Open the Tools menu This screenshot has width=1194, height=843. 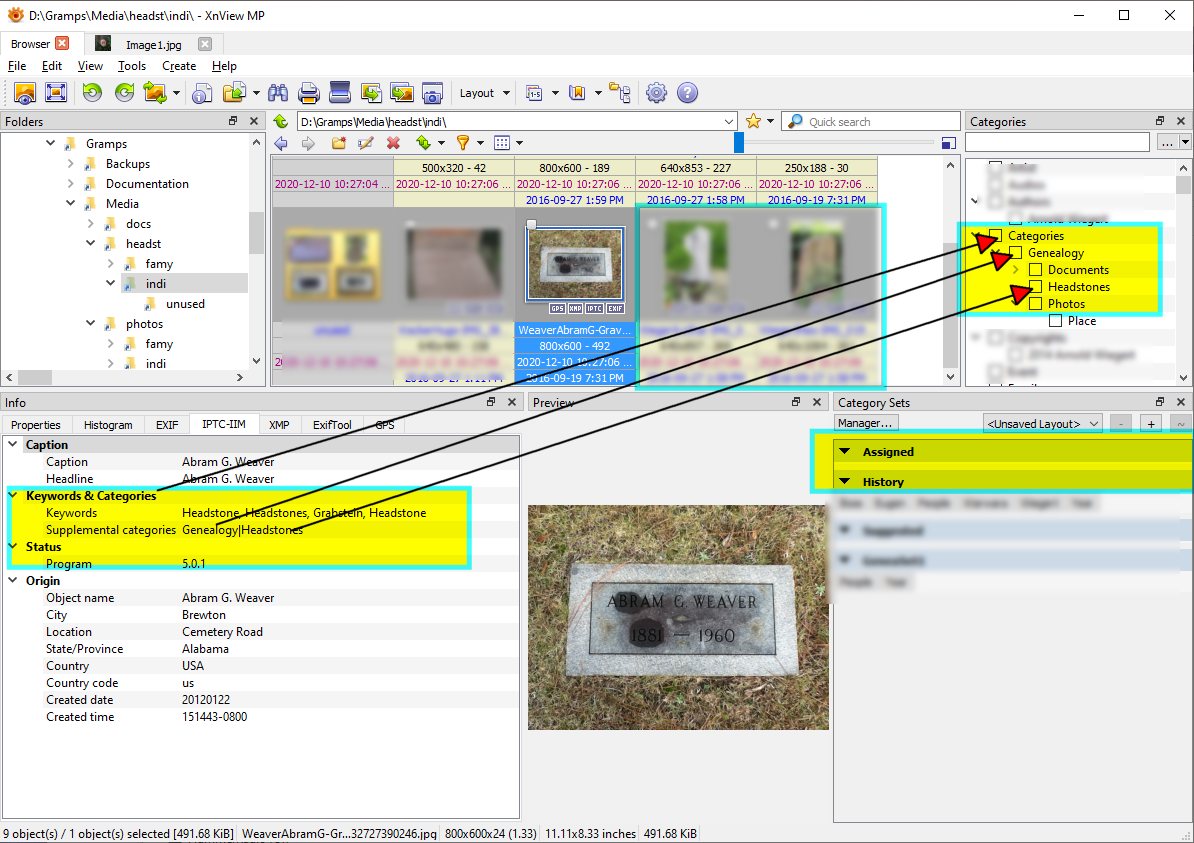coord(132,66)
